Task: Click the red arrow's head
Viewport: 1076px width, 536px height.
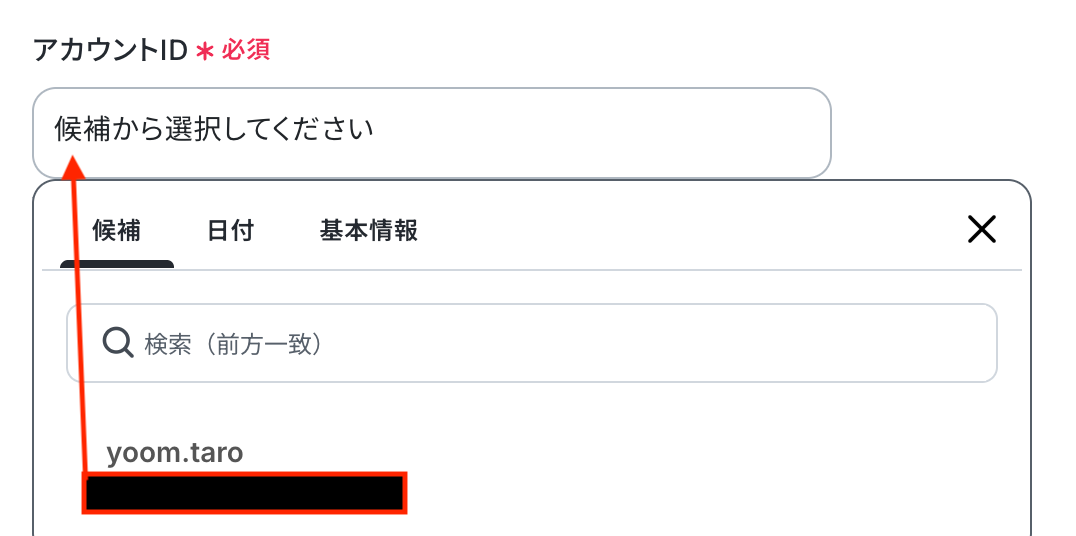Action: pyautogui.click(x=73, y=165)
